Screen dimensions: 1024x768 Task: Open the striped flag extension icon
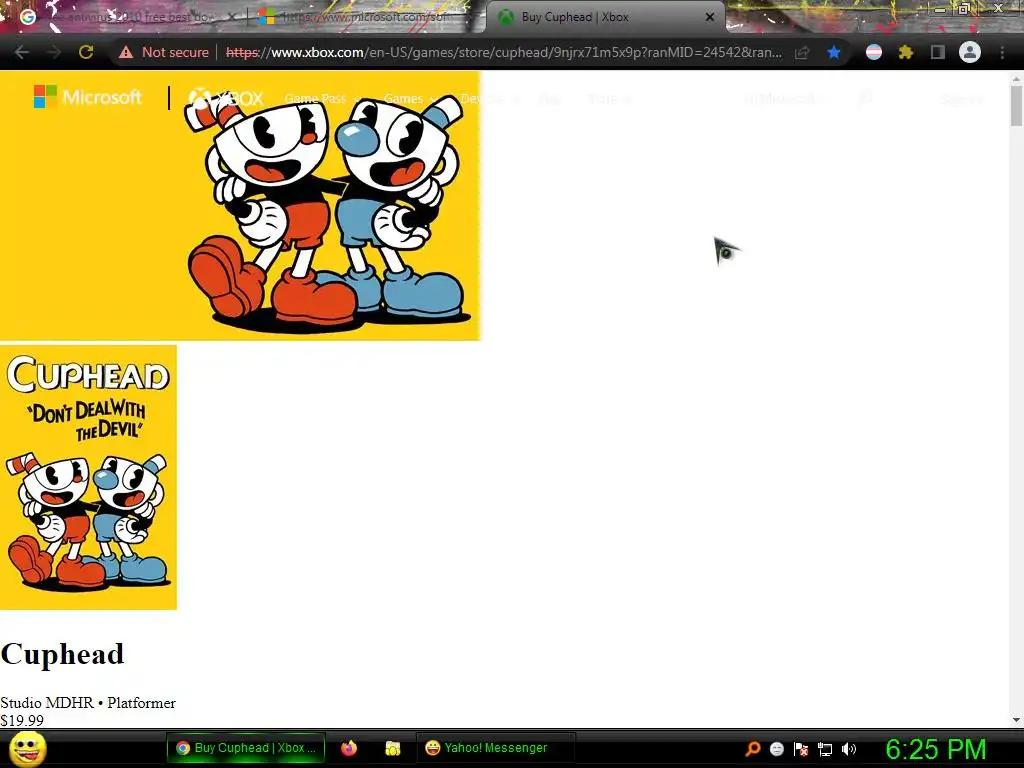[x=874, y=52]
